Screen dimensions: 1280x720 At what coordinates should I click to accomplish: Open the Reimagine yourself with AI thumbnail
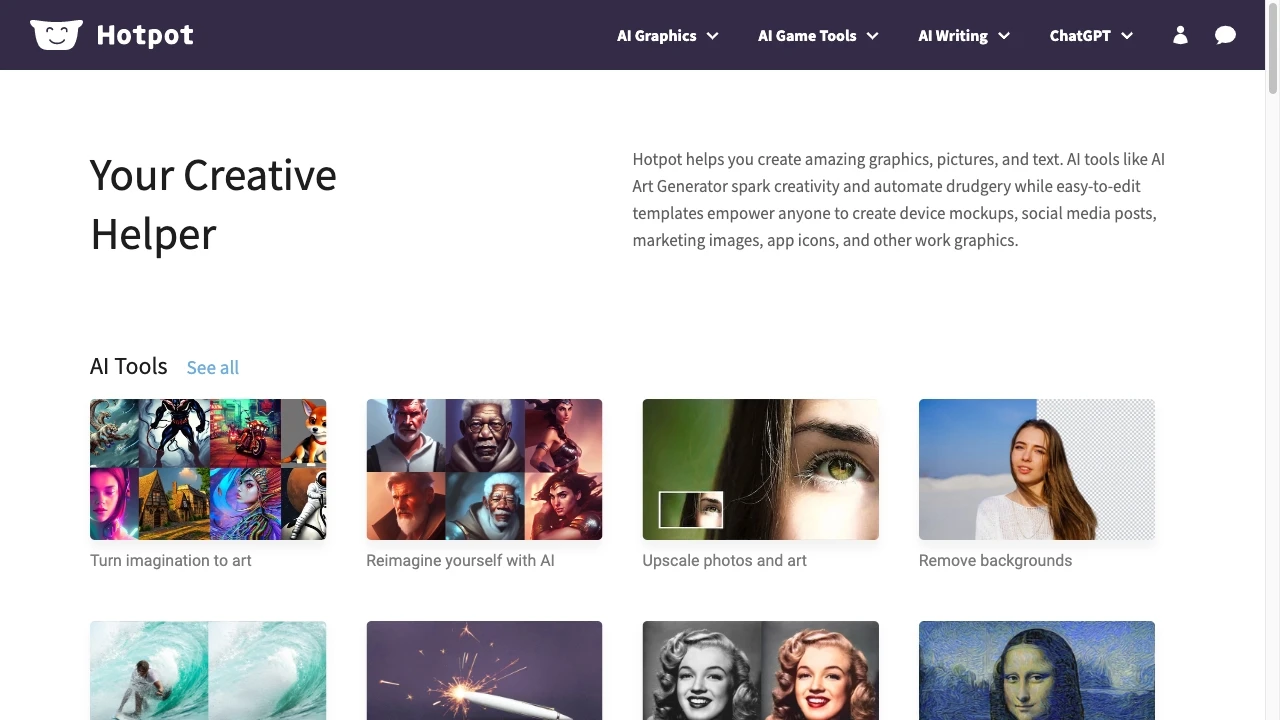(484, 469)
